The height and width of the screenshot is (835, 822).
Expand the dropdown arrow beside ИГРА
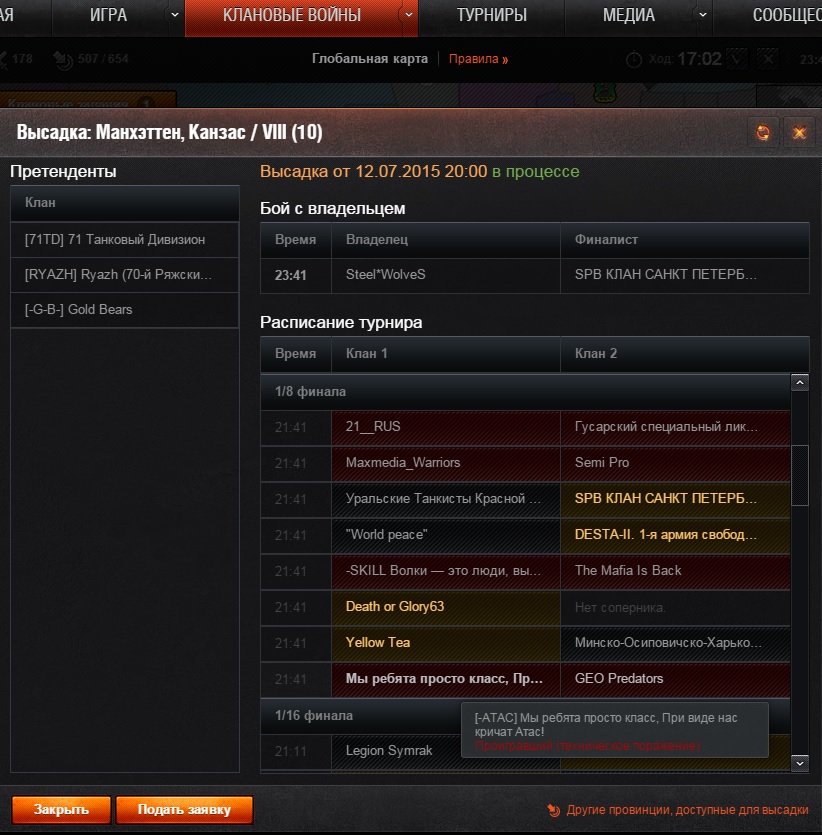[x=175, y=15]
